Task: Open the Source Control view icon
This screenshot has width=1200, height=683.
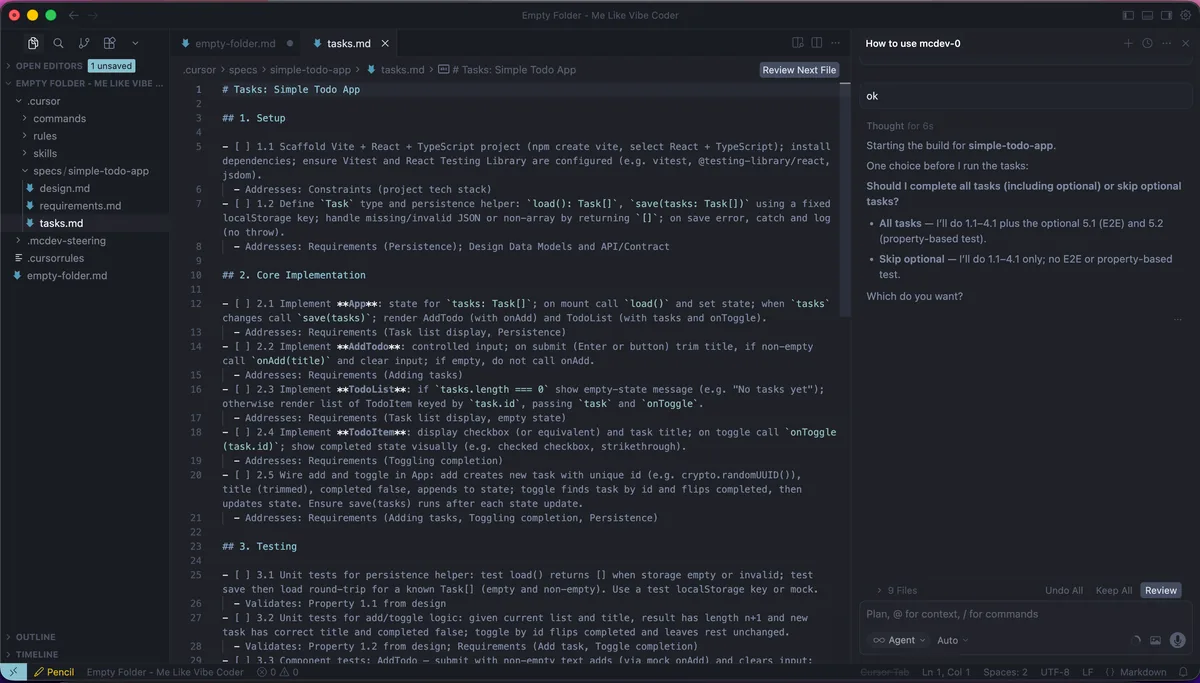Action: coord(84,43)
